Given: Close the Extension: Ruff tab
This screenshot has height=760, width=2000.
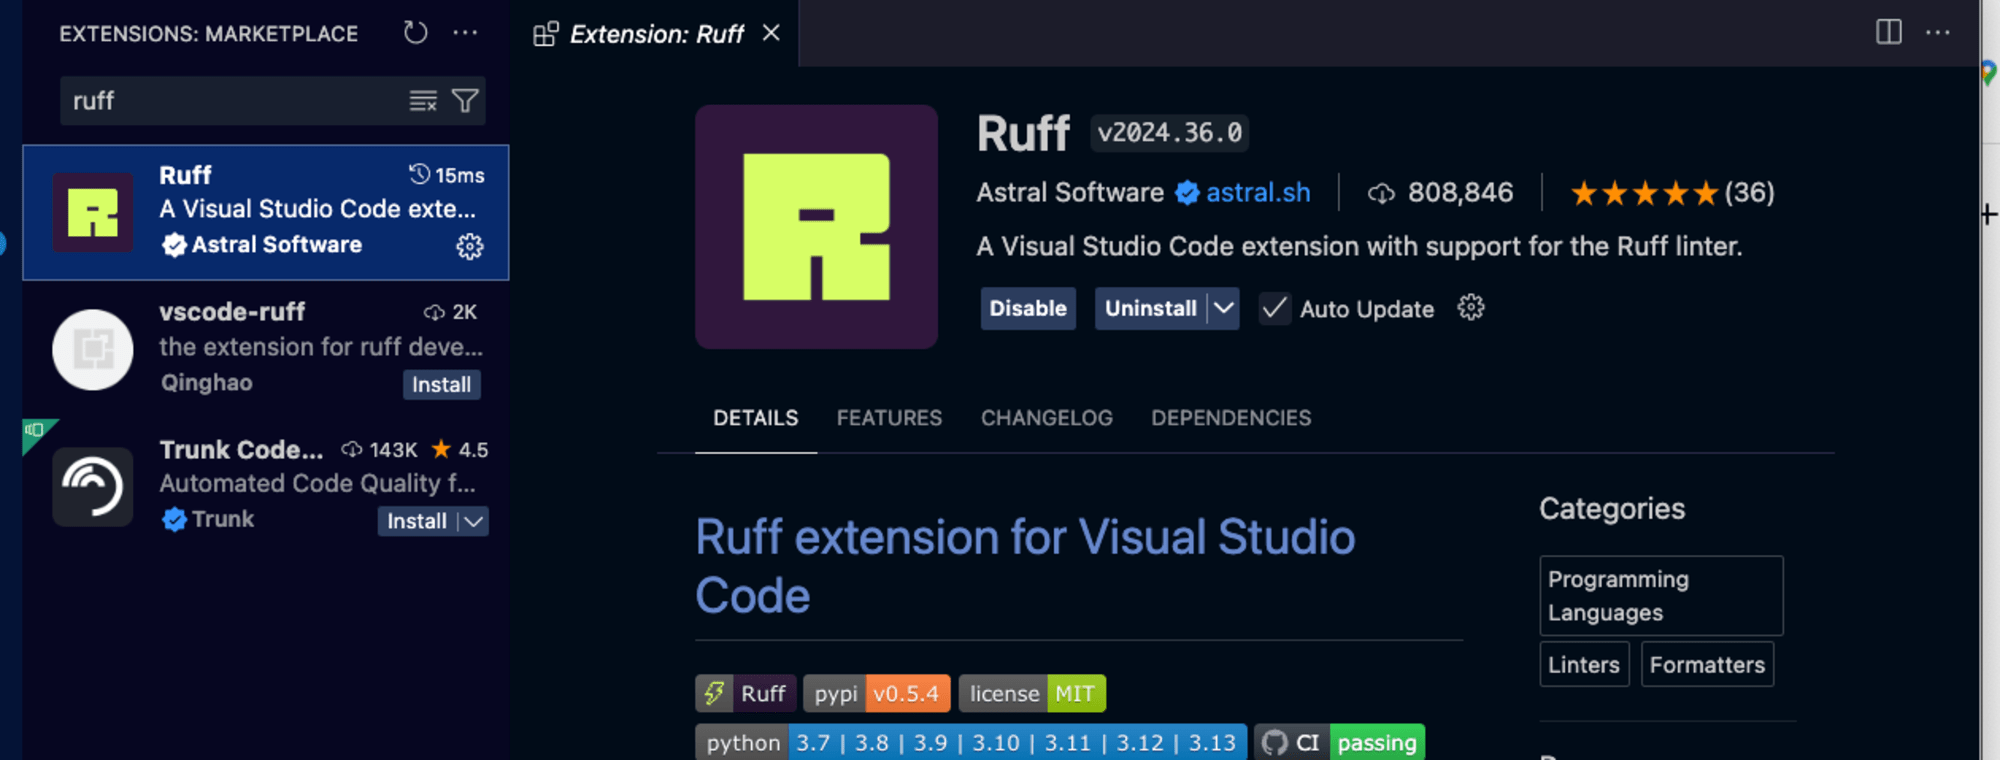Looking at the screenshot, I should (x=771, y=33).
